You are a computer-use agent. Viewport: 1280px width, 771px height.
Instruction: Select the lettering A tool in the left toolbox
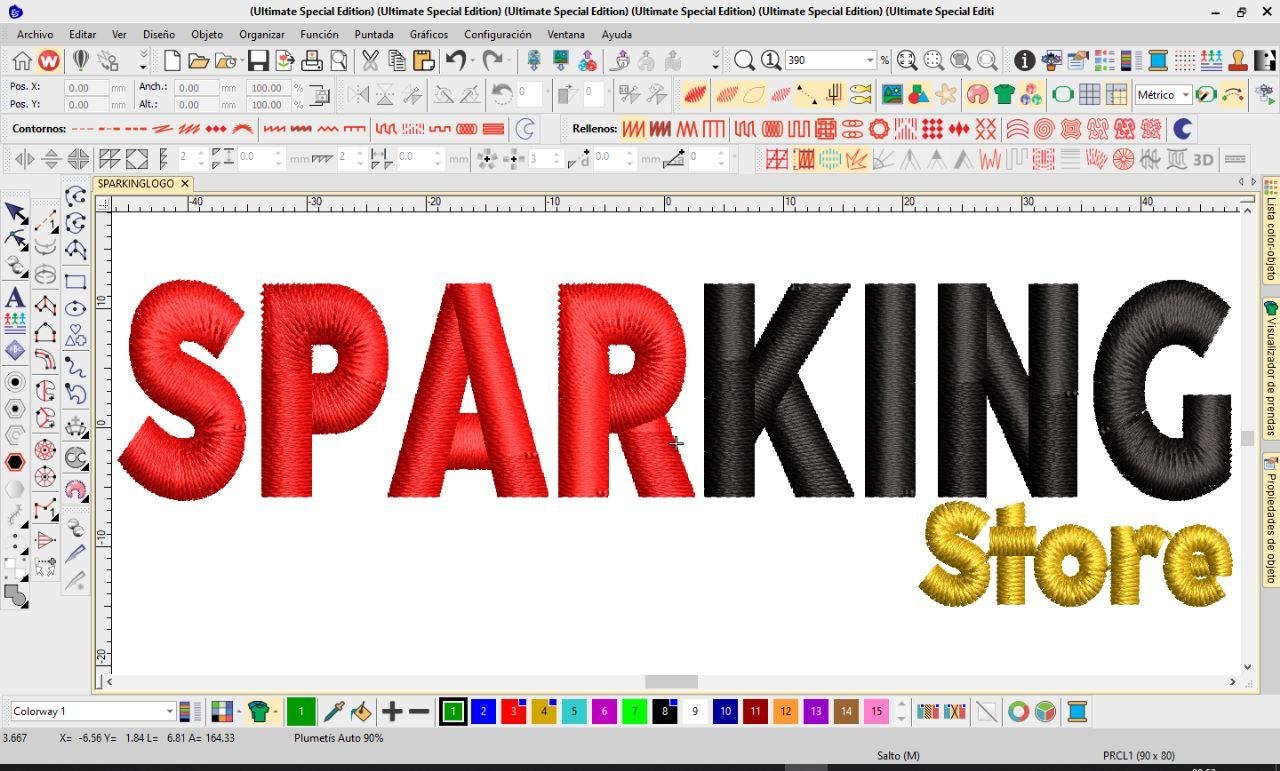[15, 298]
